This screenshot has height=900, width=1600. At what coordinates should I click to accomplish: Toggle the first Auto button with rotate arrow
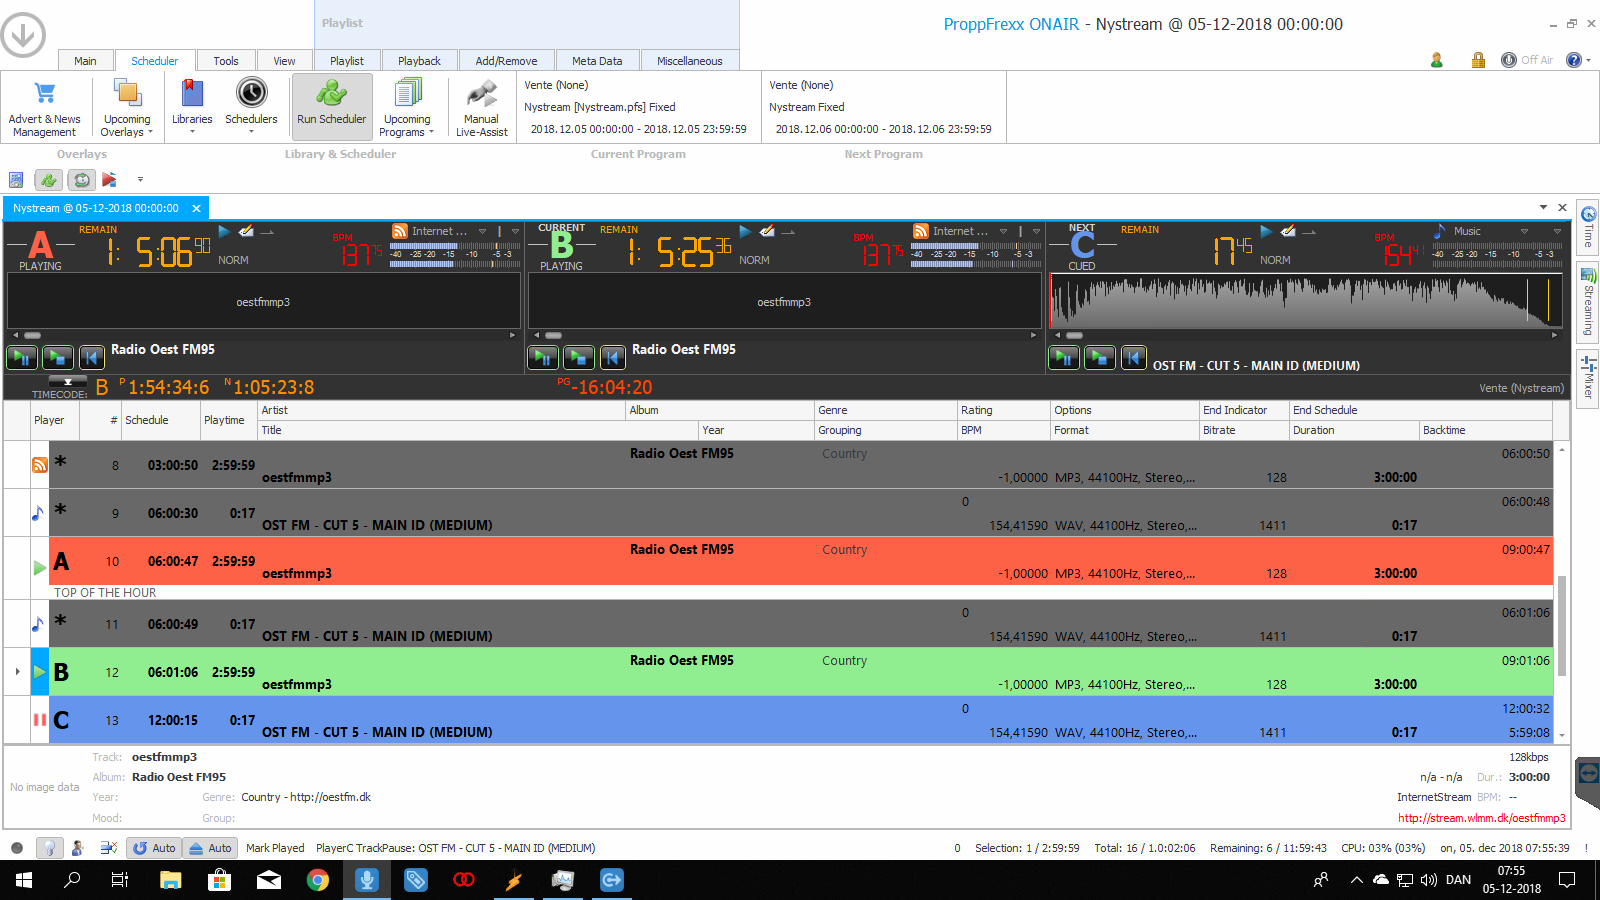(x=154, y=848)
